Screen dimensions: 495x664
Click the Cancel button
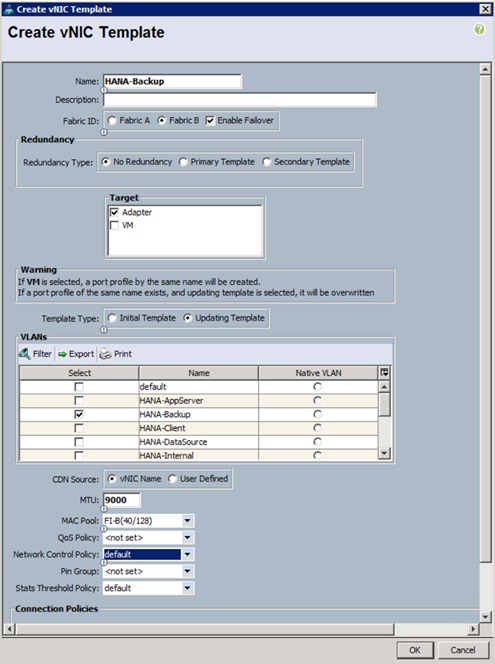click(462, 650)
